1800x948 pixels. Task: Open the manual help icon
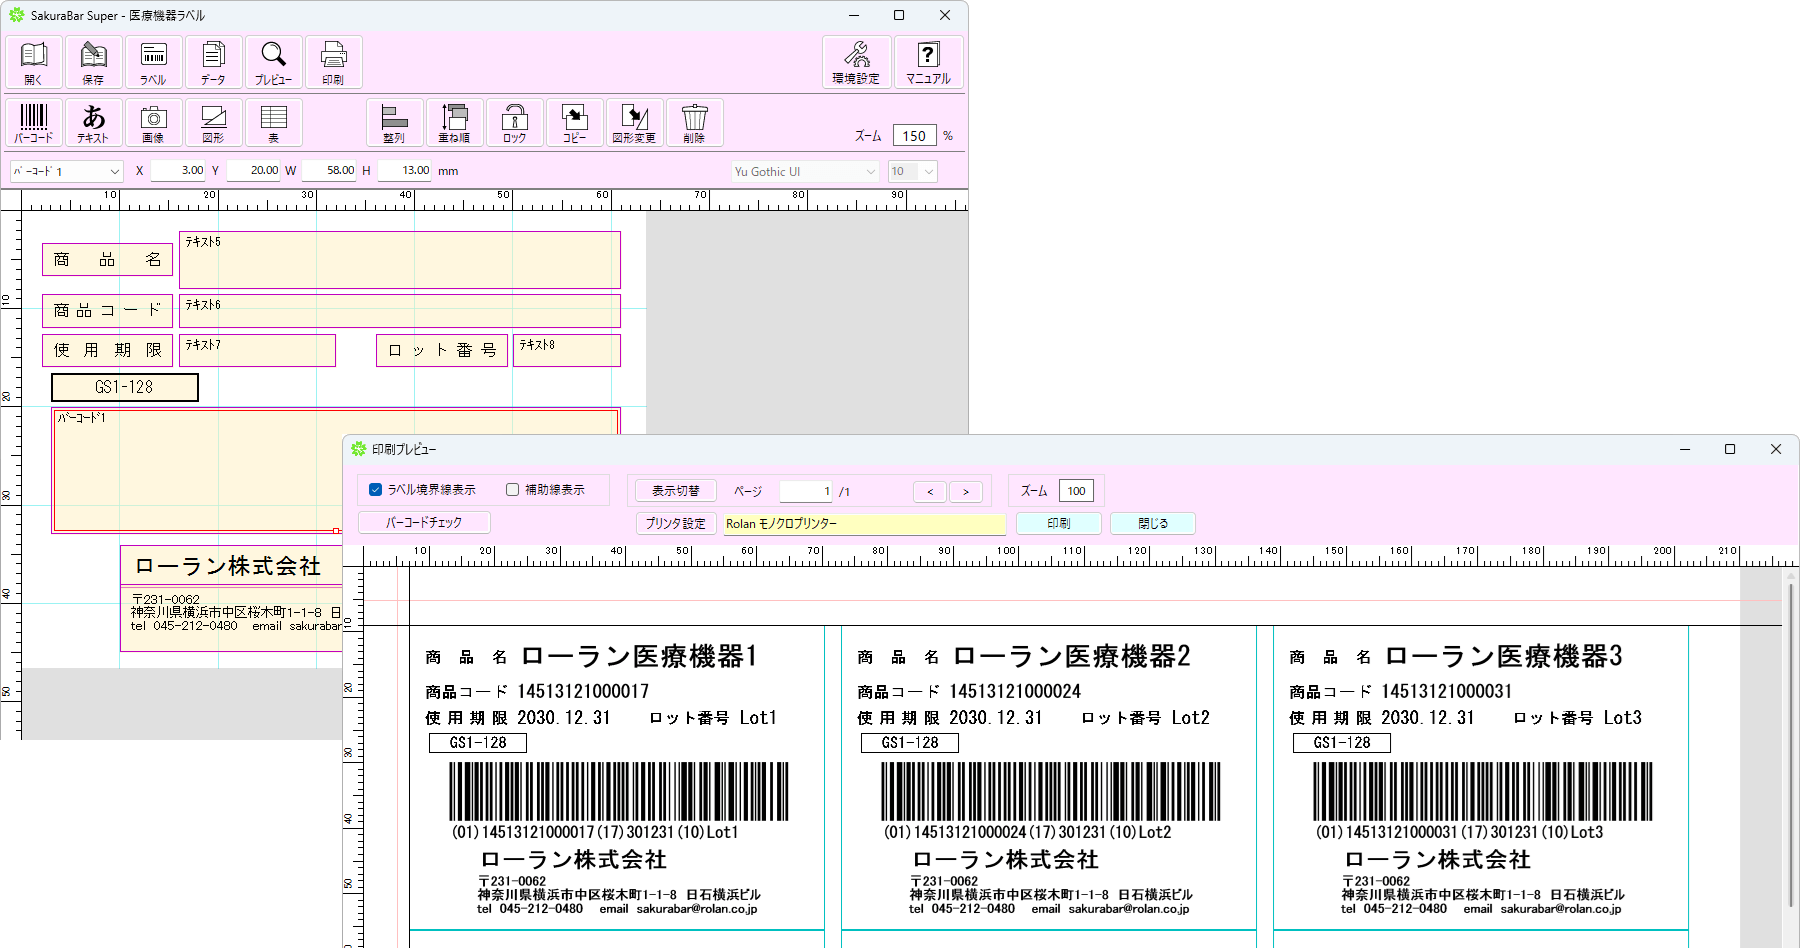[928, 62]
